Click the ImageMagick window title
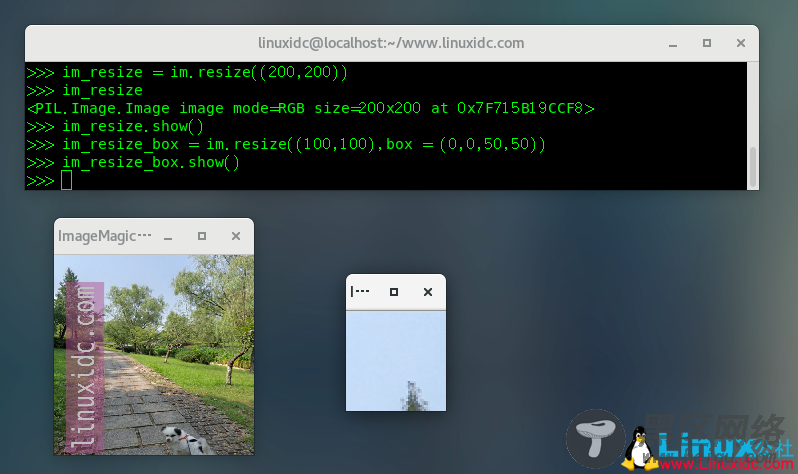This screenshot has width=798, height=474. 104,236
